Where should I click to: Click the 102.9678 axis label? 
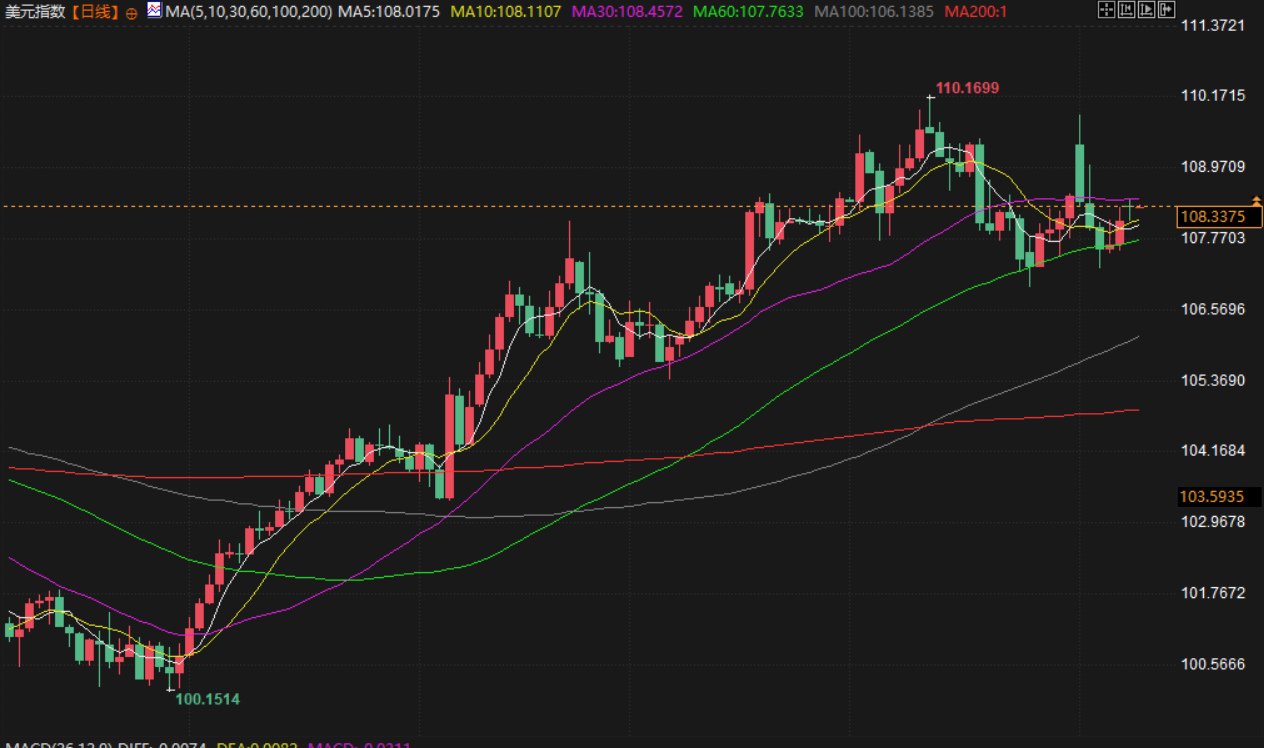click(1213, 522)
